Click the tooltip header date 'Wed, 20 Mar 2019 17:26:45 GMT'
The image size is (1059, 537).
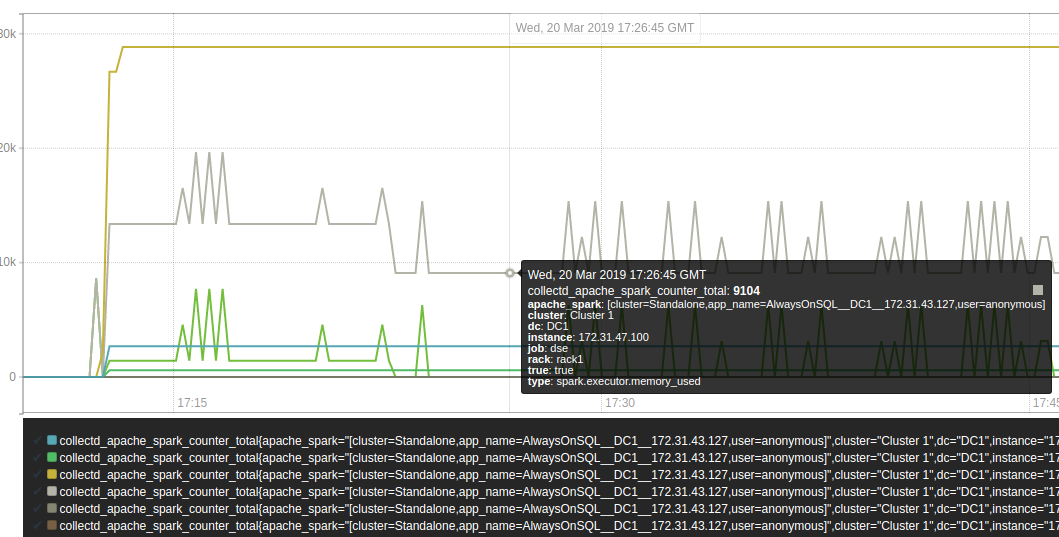point(617,275)
